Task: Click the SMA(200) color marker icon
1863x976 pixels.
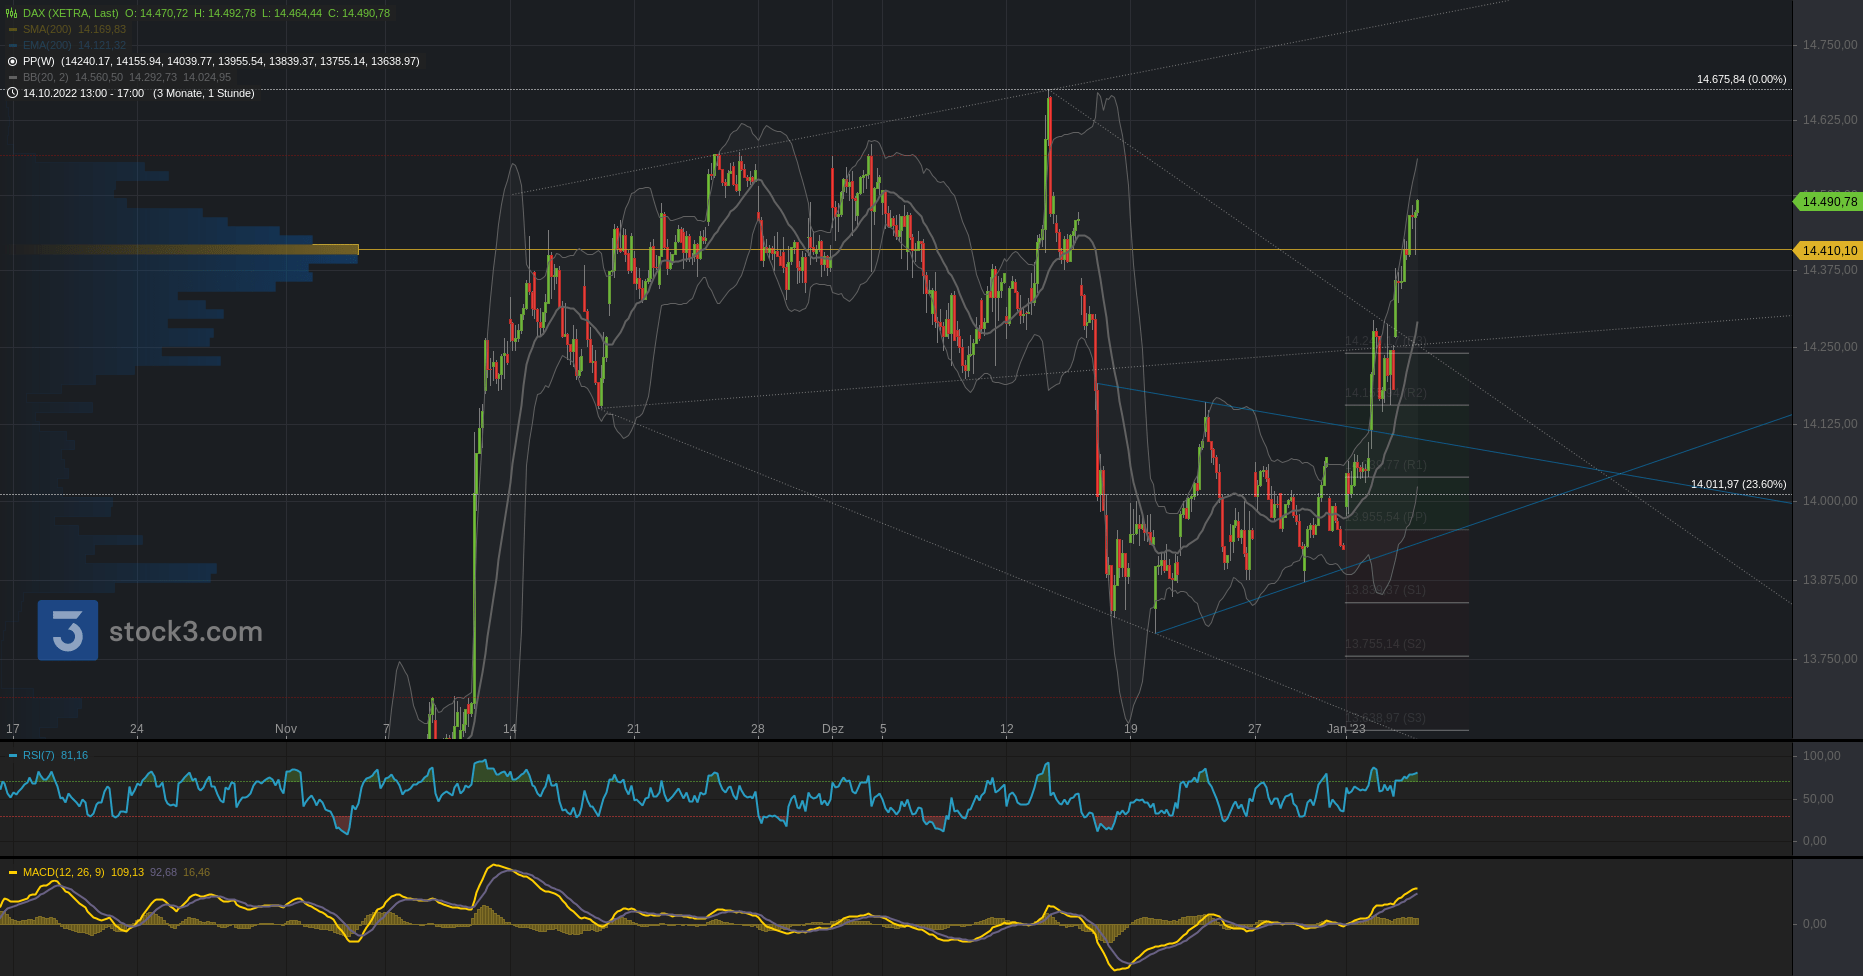Action: 12,29
